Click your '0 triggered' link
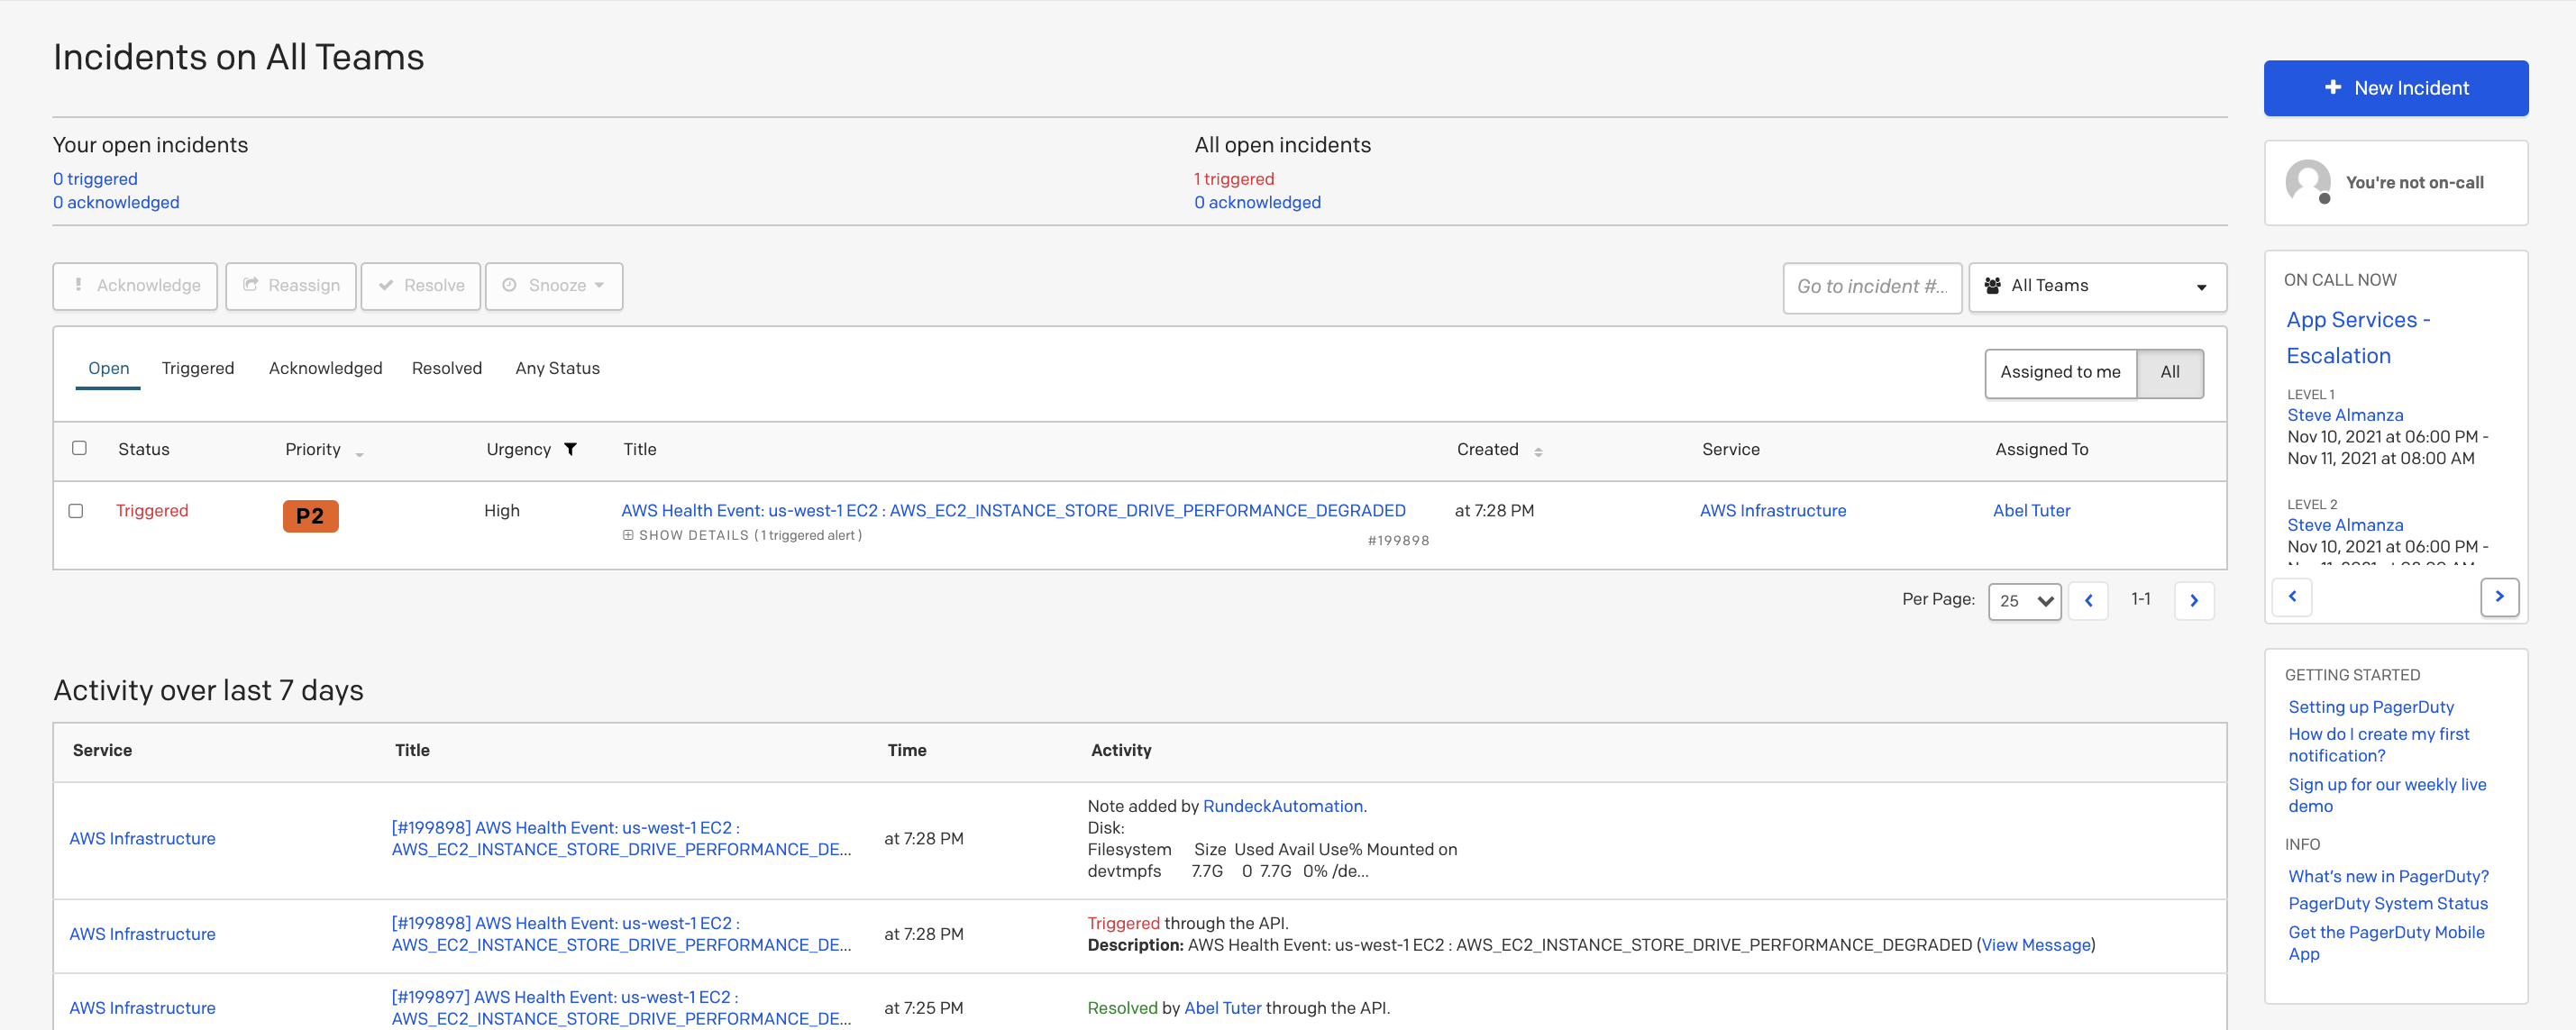Image resolution: width=2576 pixels, height=1030 pixels. pos(95,179)
